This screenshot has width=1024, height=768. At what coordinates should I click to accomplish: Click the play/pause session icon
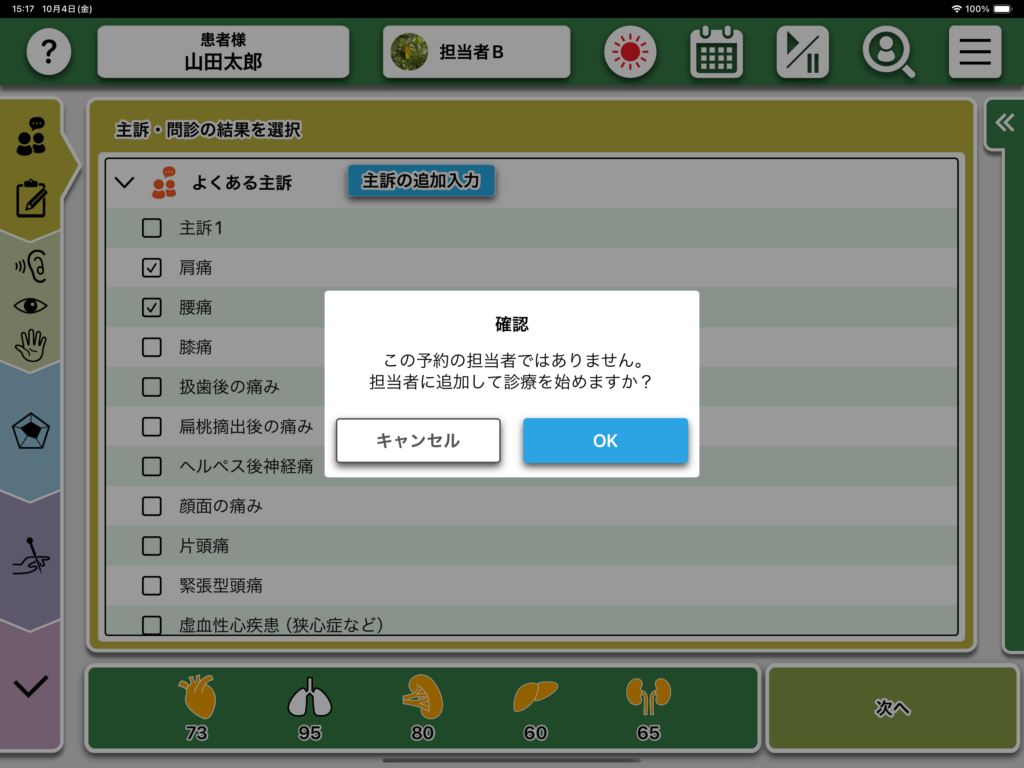click(802, 52)
